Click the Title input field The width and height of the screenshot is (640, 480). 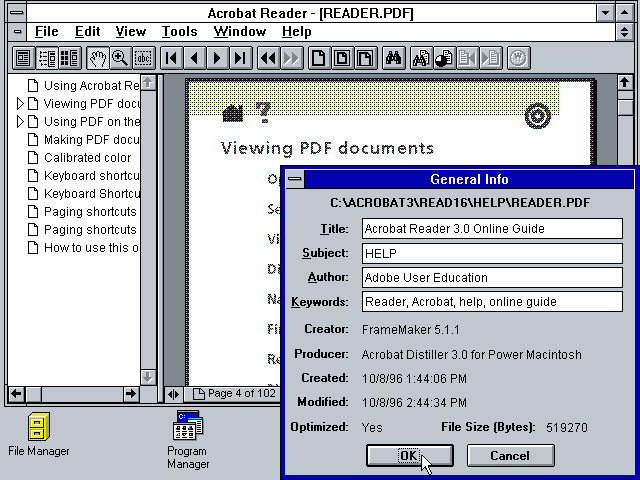[x=492, y=229]
